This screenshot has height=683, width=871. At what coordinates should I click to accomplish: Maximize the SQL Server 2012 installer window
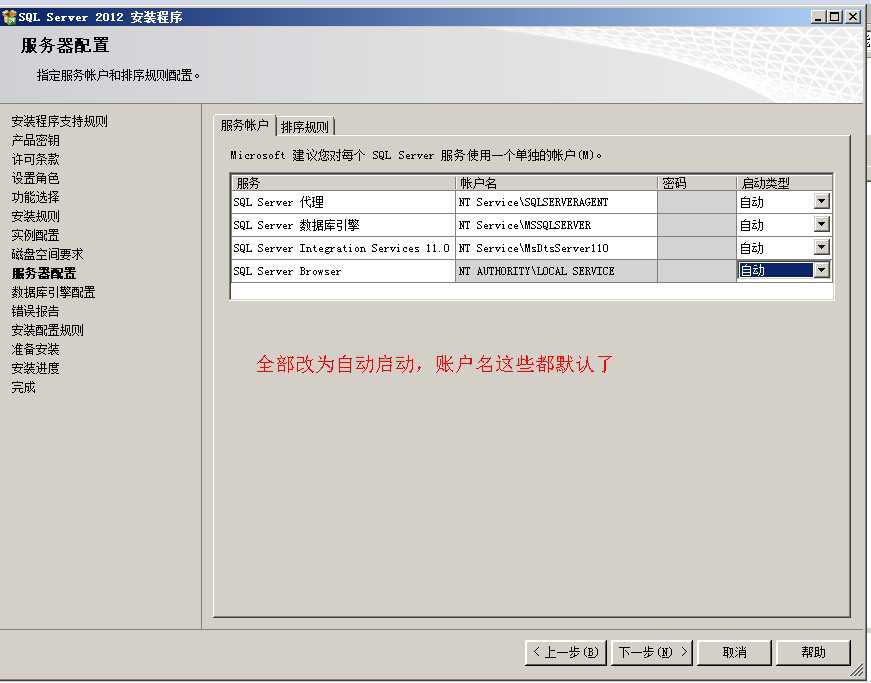click(834, 17)
